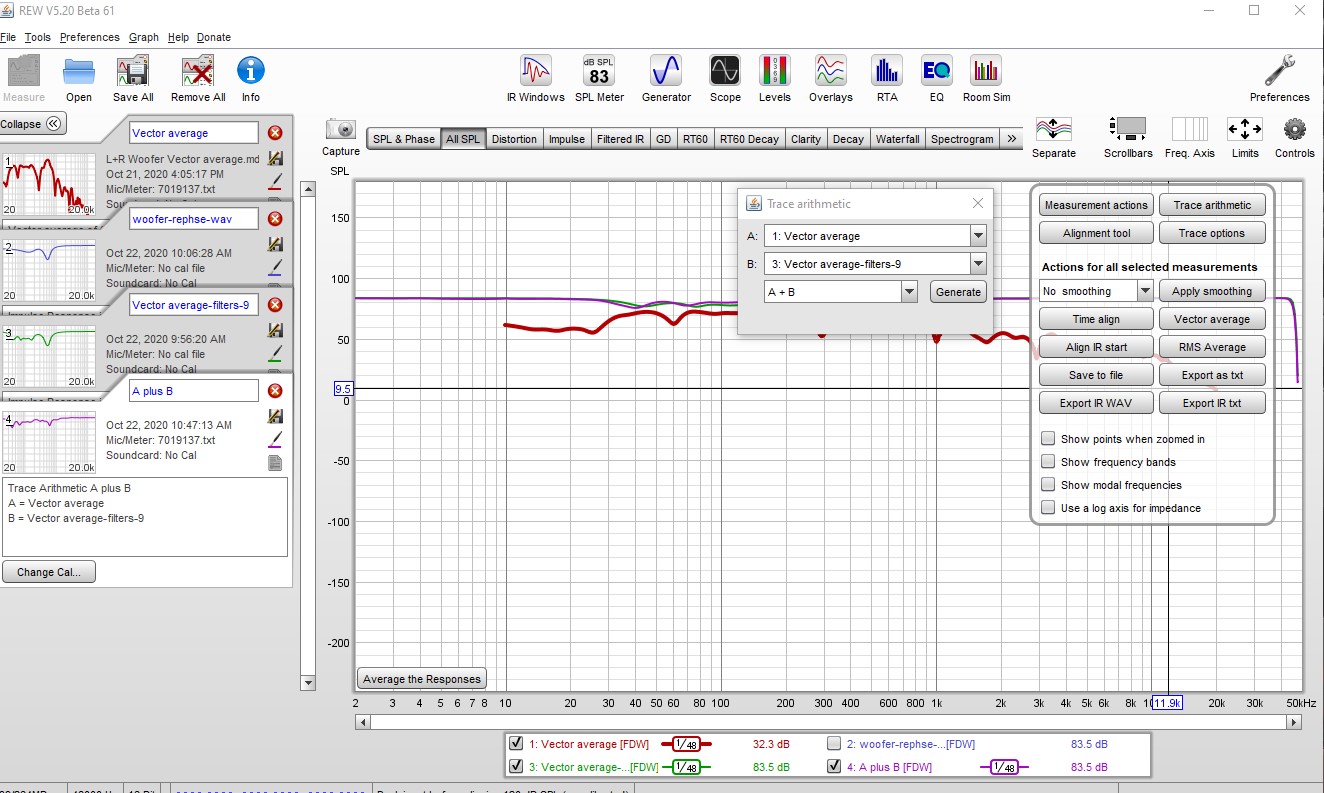Click the RMS Average button
The width and height of the screenshot is (1324, 793).
click(1212, 347)
